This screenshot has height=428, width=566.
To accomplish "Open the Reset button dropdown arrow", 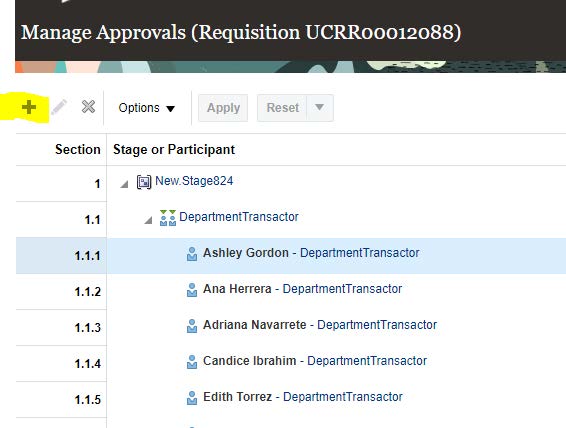I will coord(319,108).
